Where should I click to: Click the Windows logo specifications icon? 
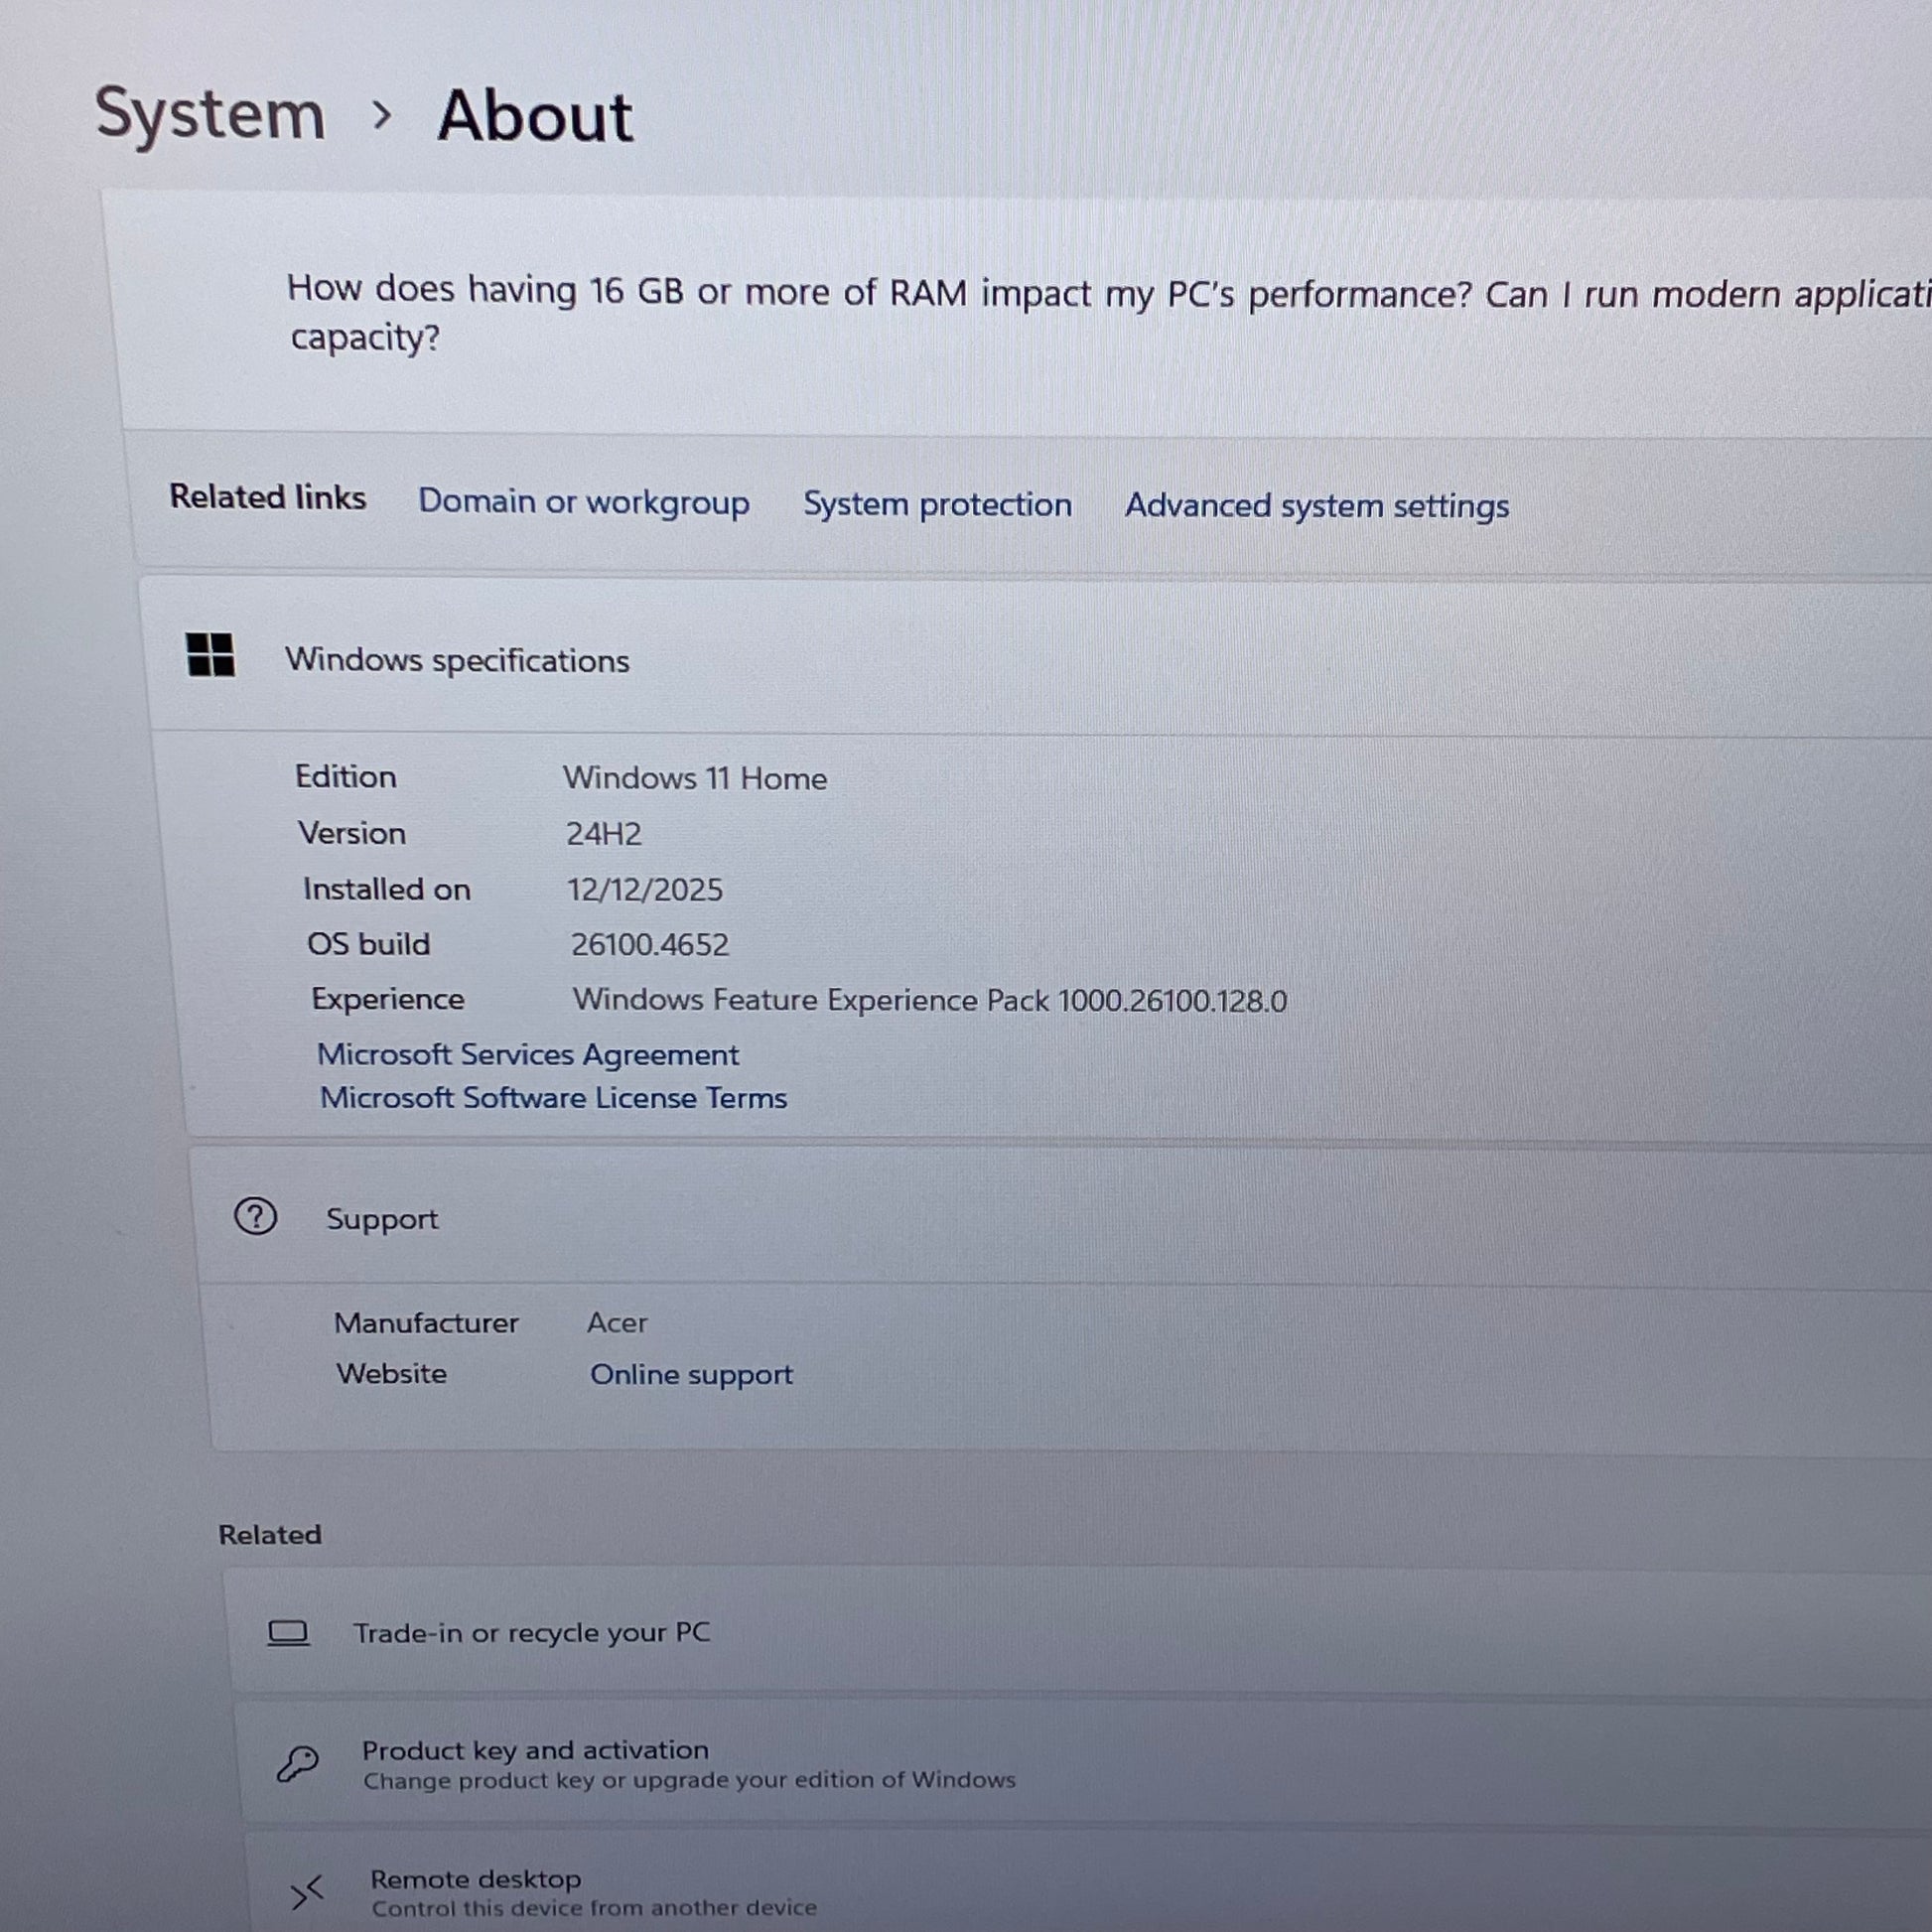point(210,655)
